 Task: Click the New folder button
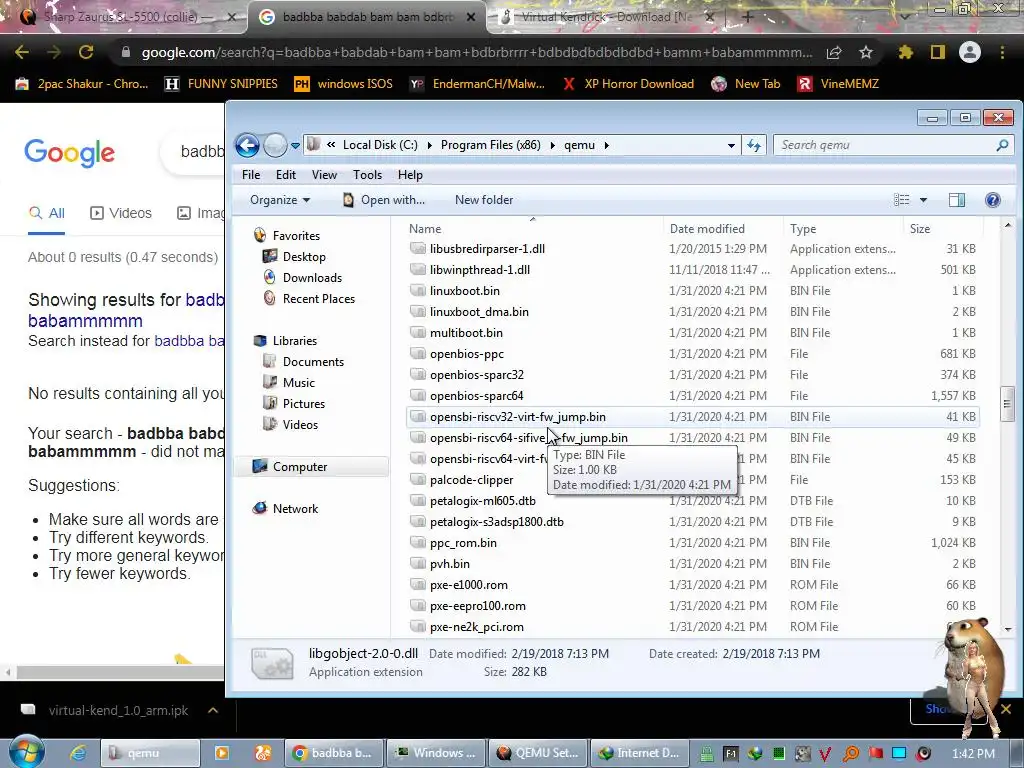tap(484, 200)
